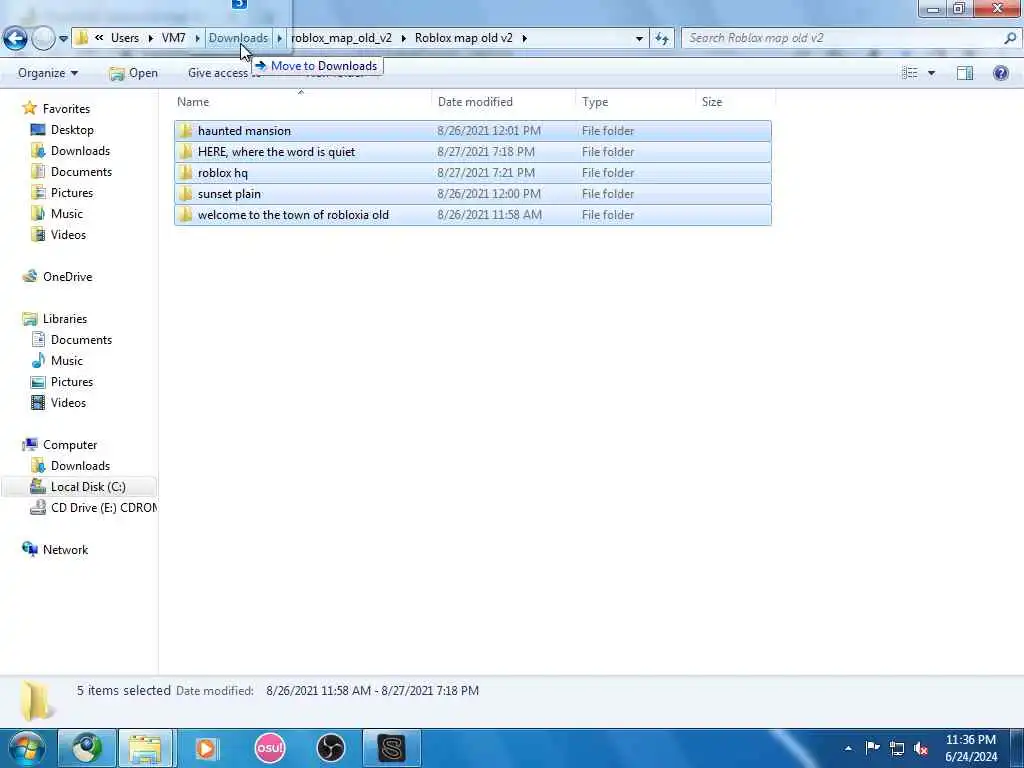Select the HERE, where the word is quiet folder
1024x768 pixels.
(x=472, y=152)
